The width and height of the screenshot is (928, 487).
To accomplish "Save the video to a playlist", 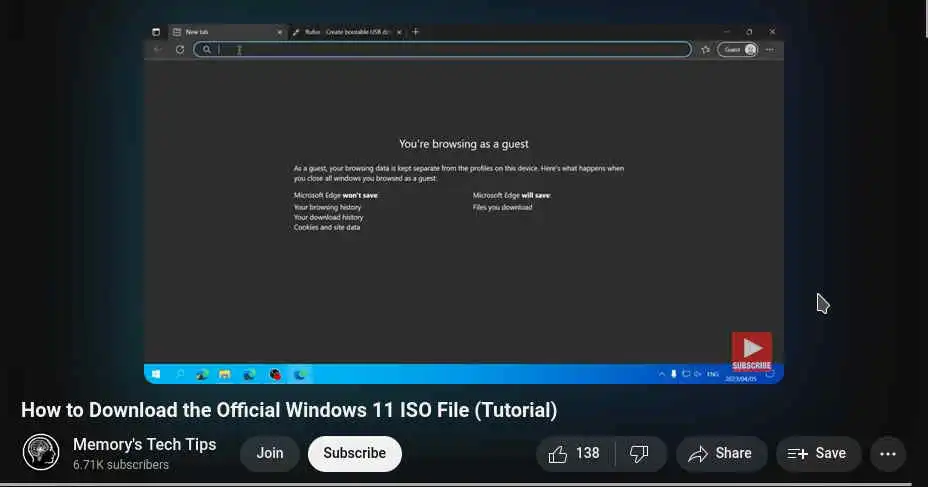I will 818,454.
